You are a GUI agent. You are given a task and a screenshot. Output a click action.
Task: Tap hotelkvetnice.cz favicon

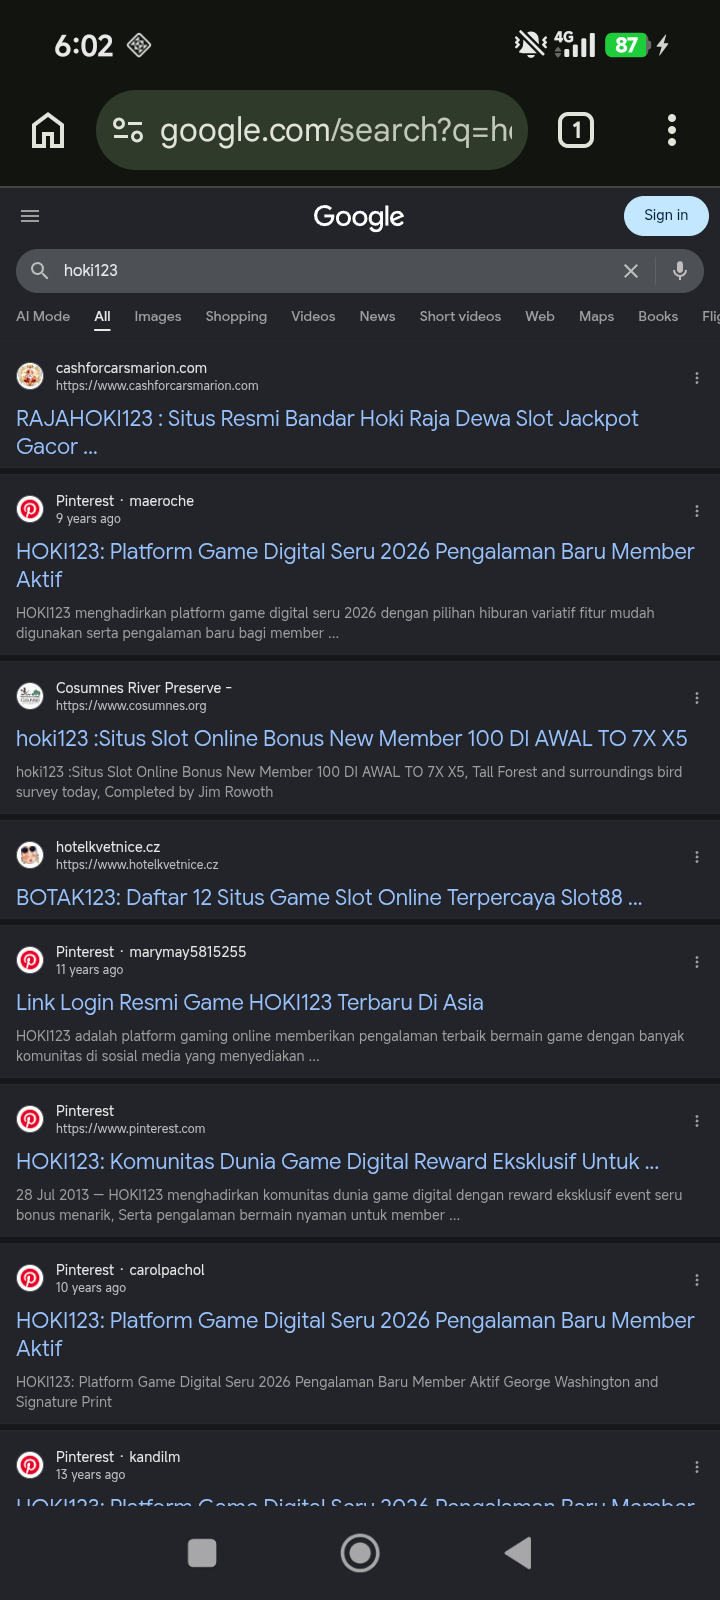click(x=30, y=855)
